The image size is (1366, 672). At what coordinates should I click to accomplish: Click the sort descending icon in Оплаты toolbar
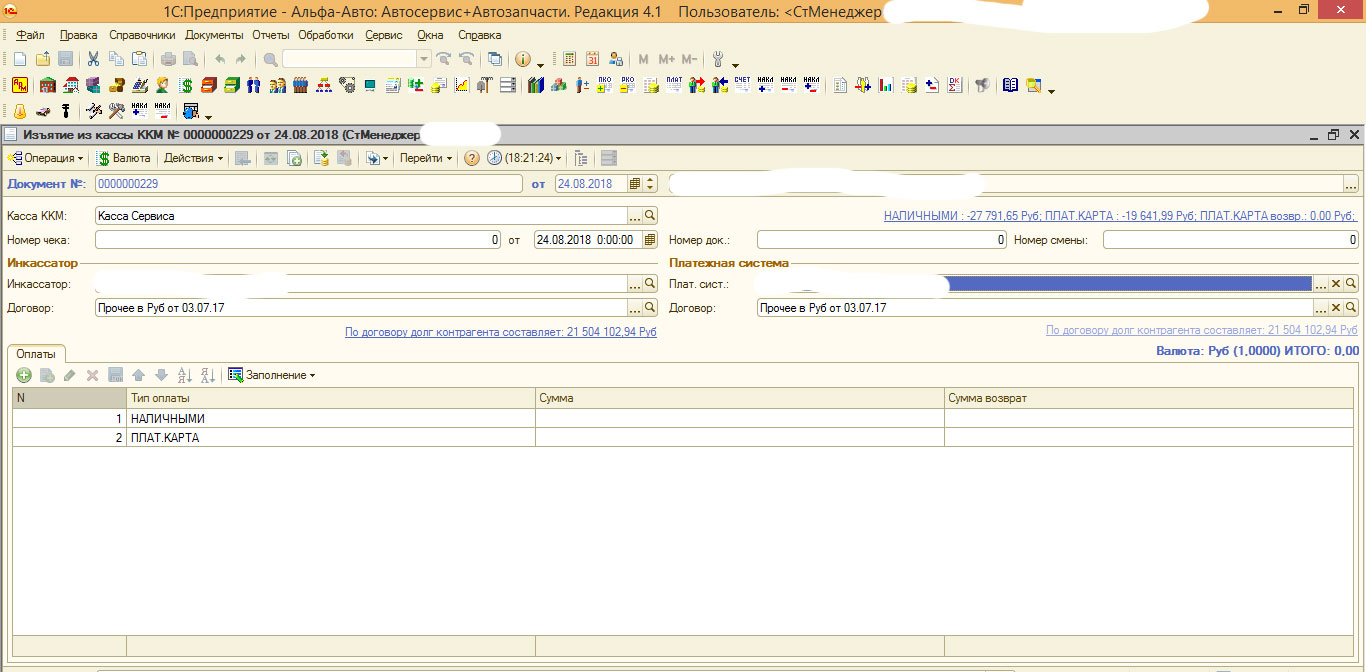[207, 375]
